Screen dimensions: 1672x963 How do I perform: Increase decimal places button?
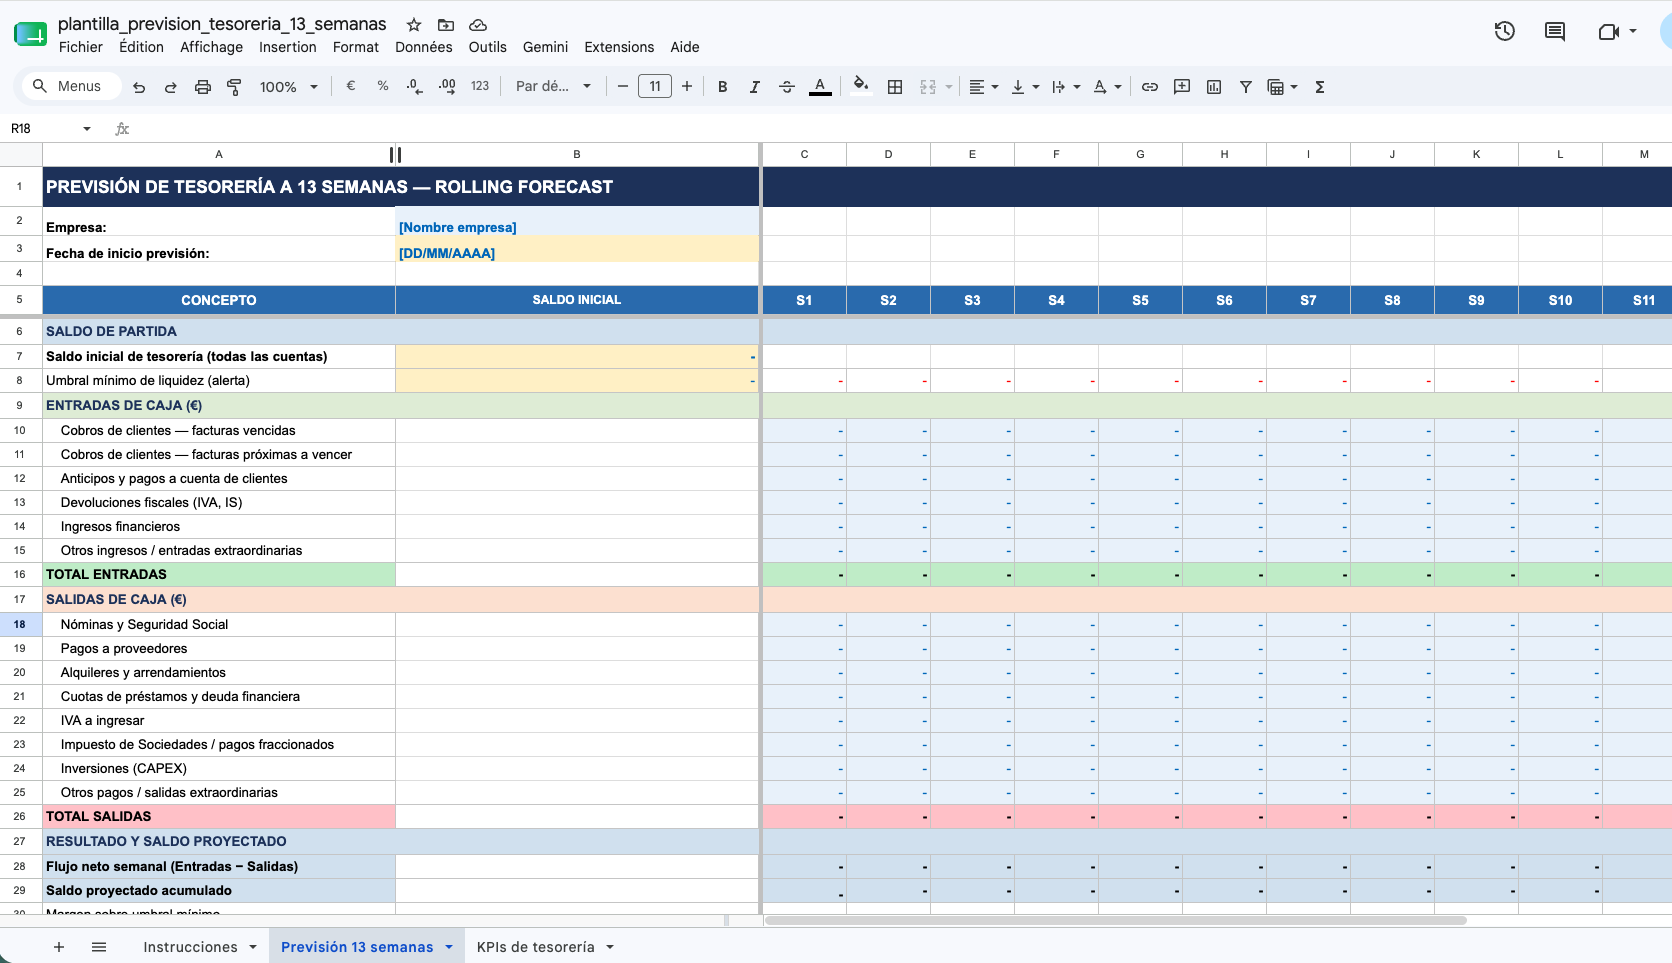[x=447, y=87]
